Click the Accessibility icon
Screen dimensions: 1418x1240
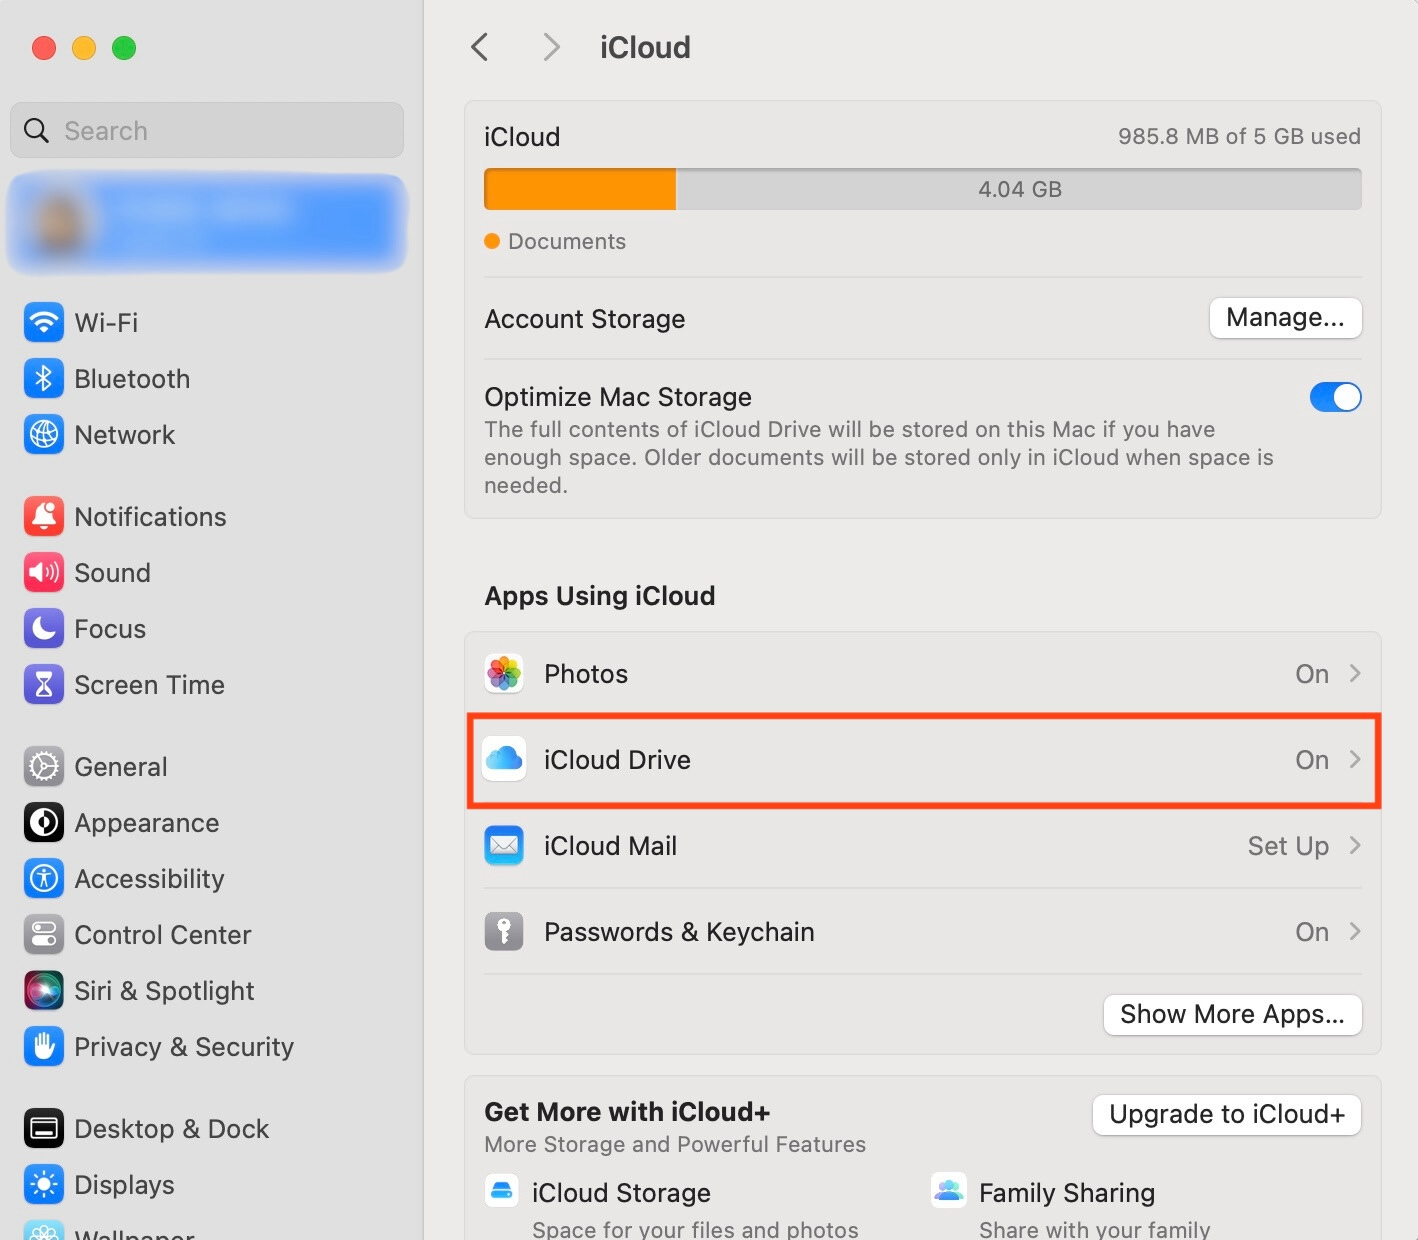(x=43, y=878)
